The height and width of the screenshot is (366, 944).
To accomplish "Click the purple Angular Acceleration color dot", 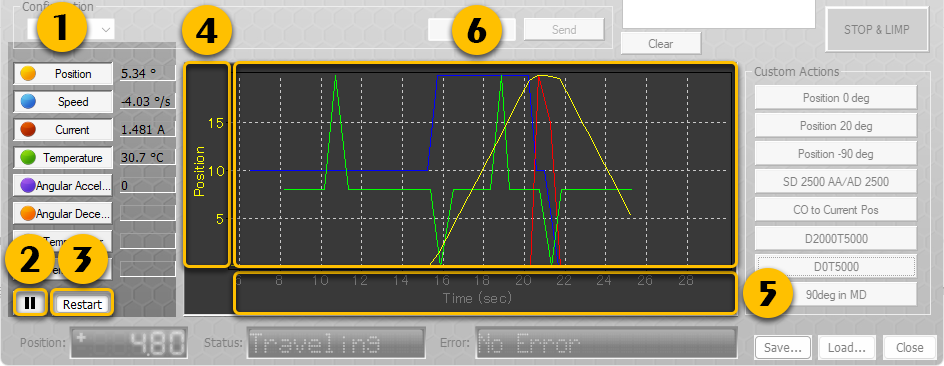I will (28, 186).
